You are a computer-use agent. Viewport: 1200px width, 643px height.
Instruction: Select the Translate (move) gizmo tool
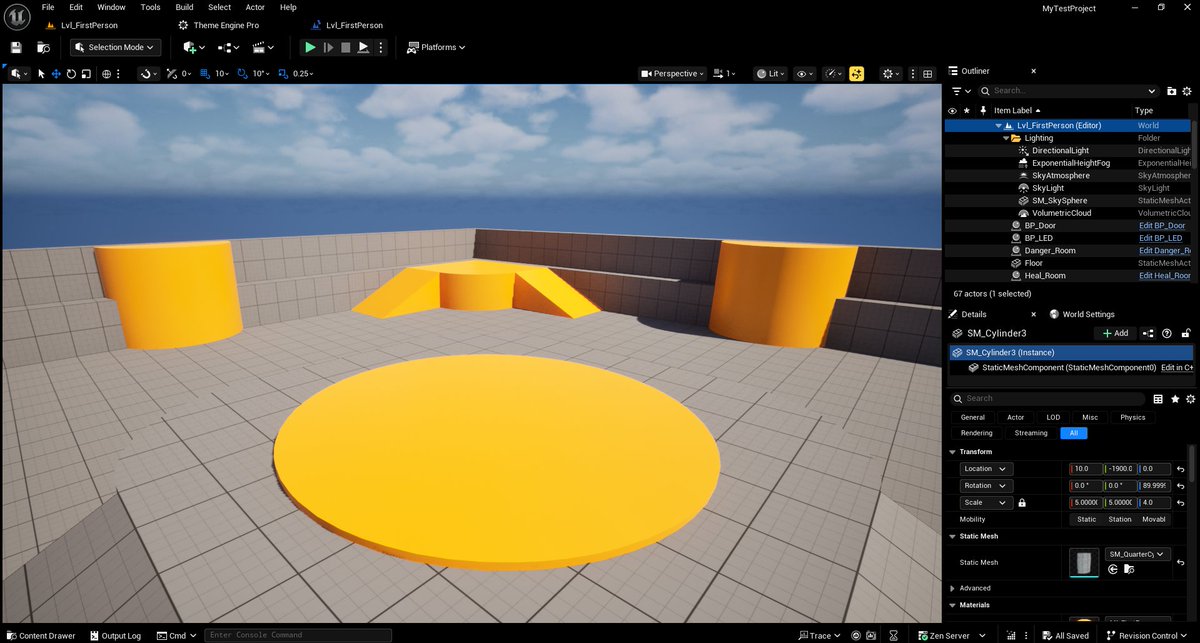pyautogui.click(x=56, y=73)
